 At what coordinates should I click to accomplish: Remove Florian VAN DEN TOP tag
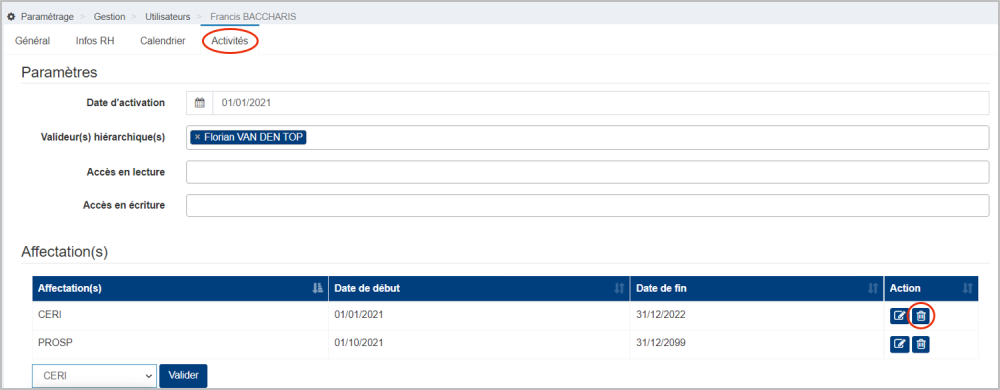197,137
